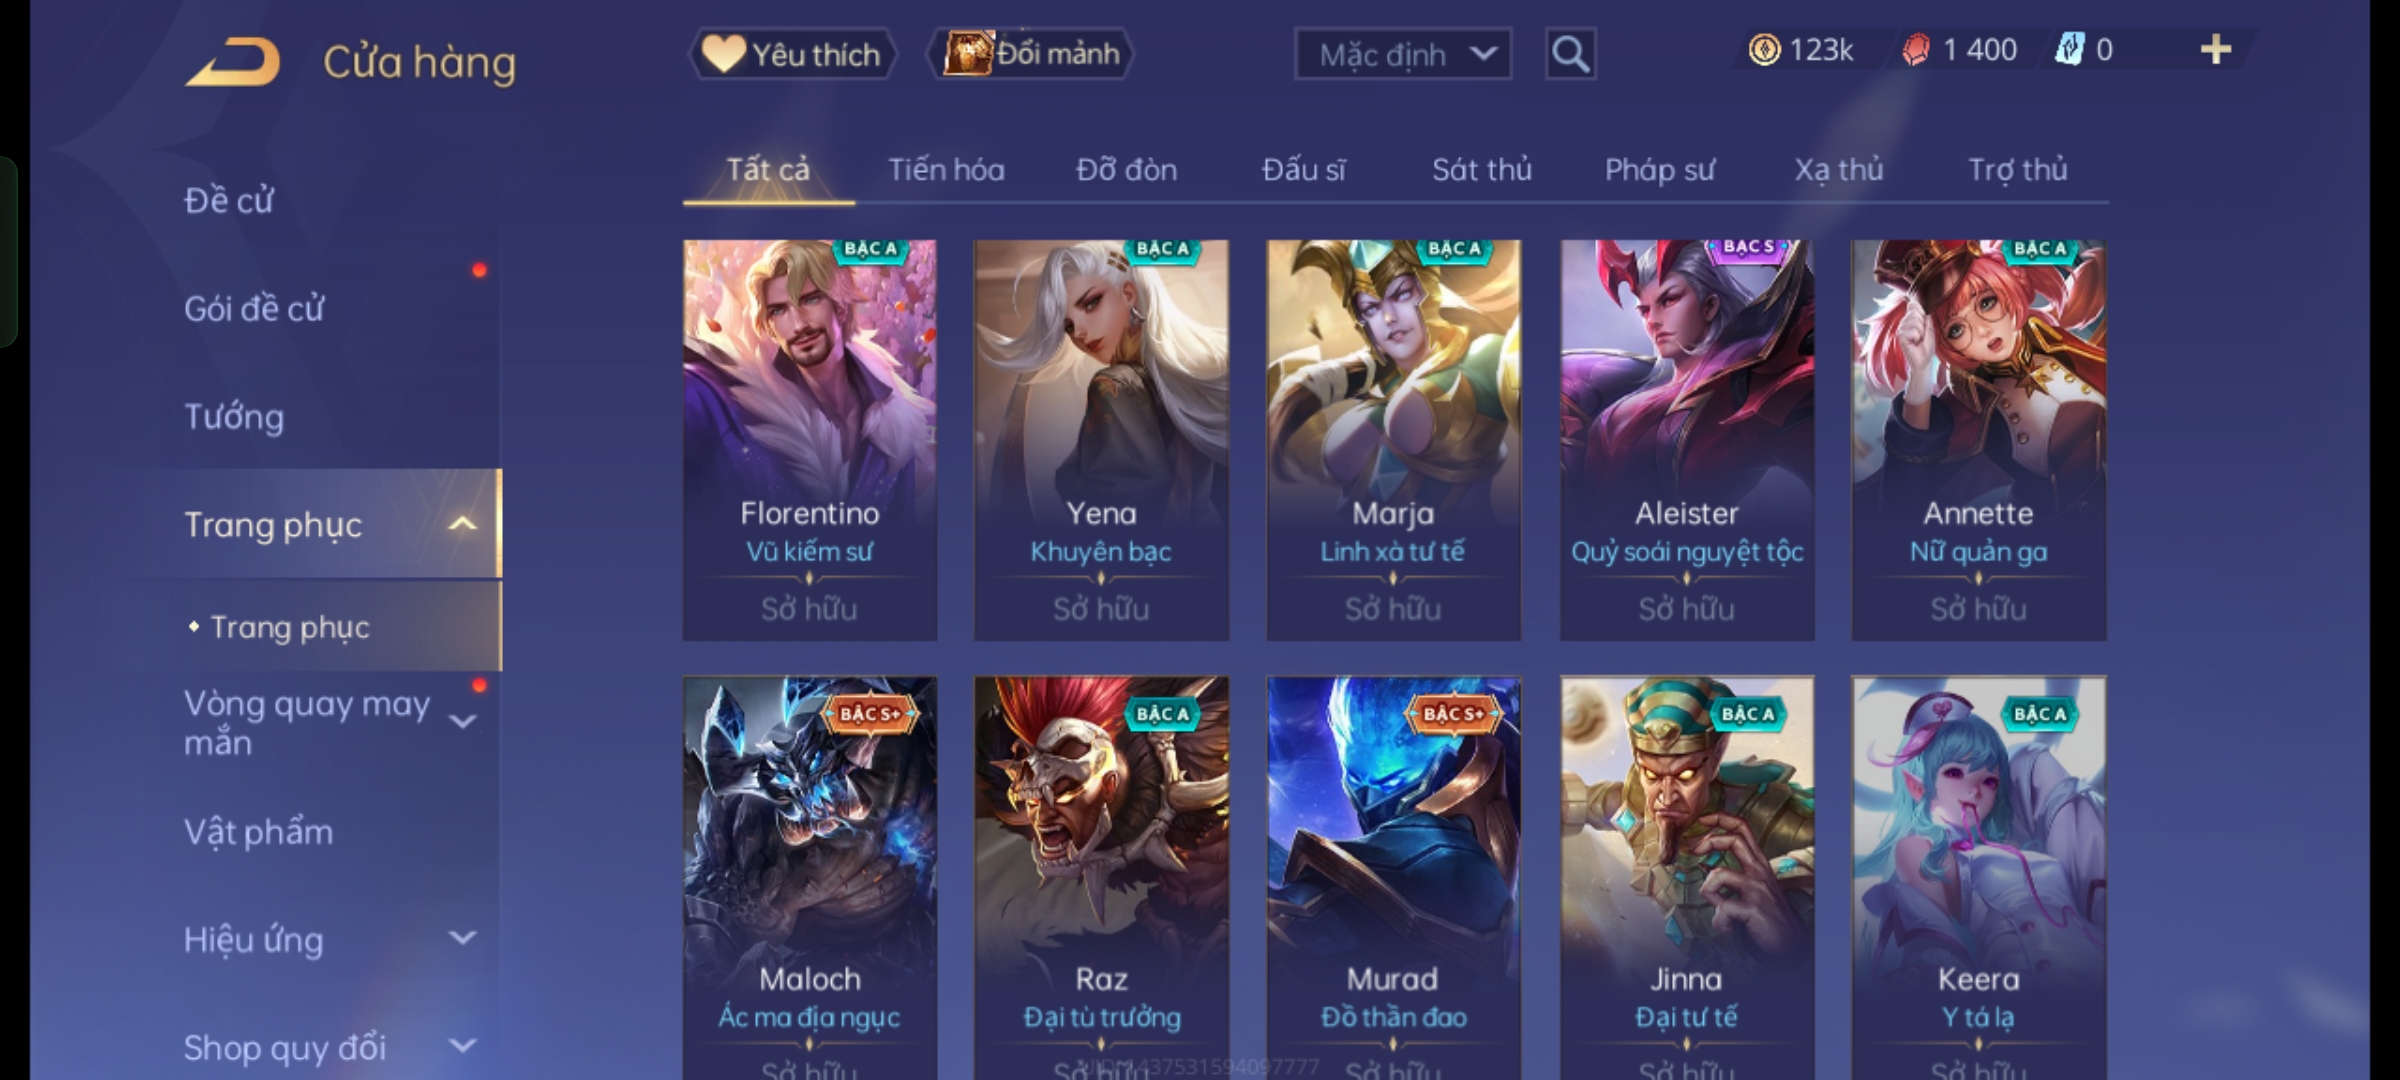Open the Gói đề cử menu
Viewport: 2400px width, 1080px height.
pos(254,309)
